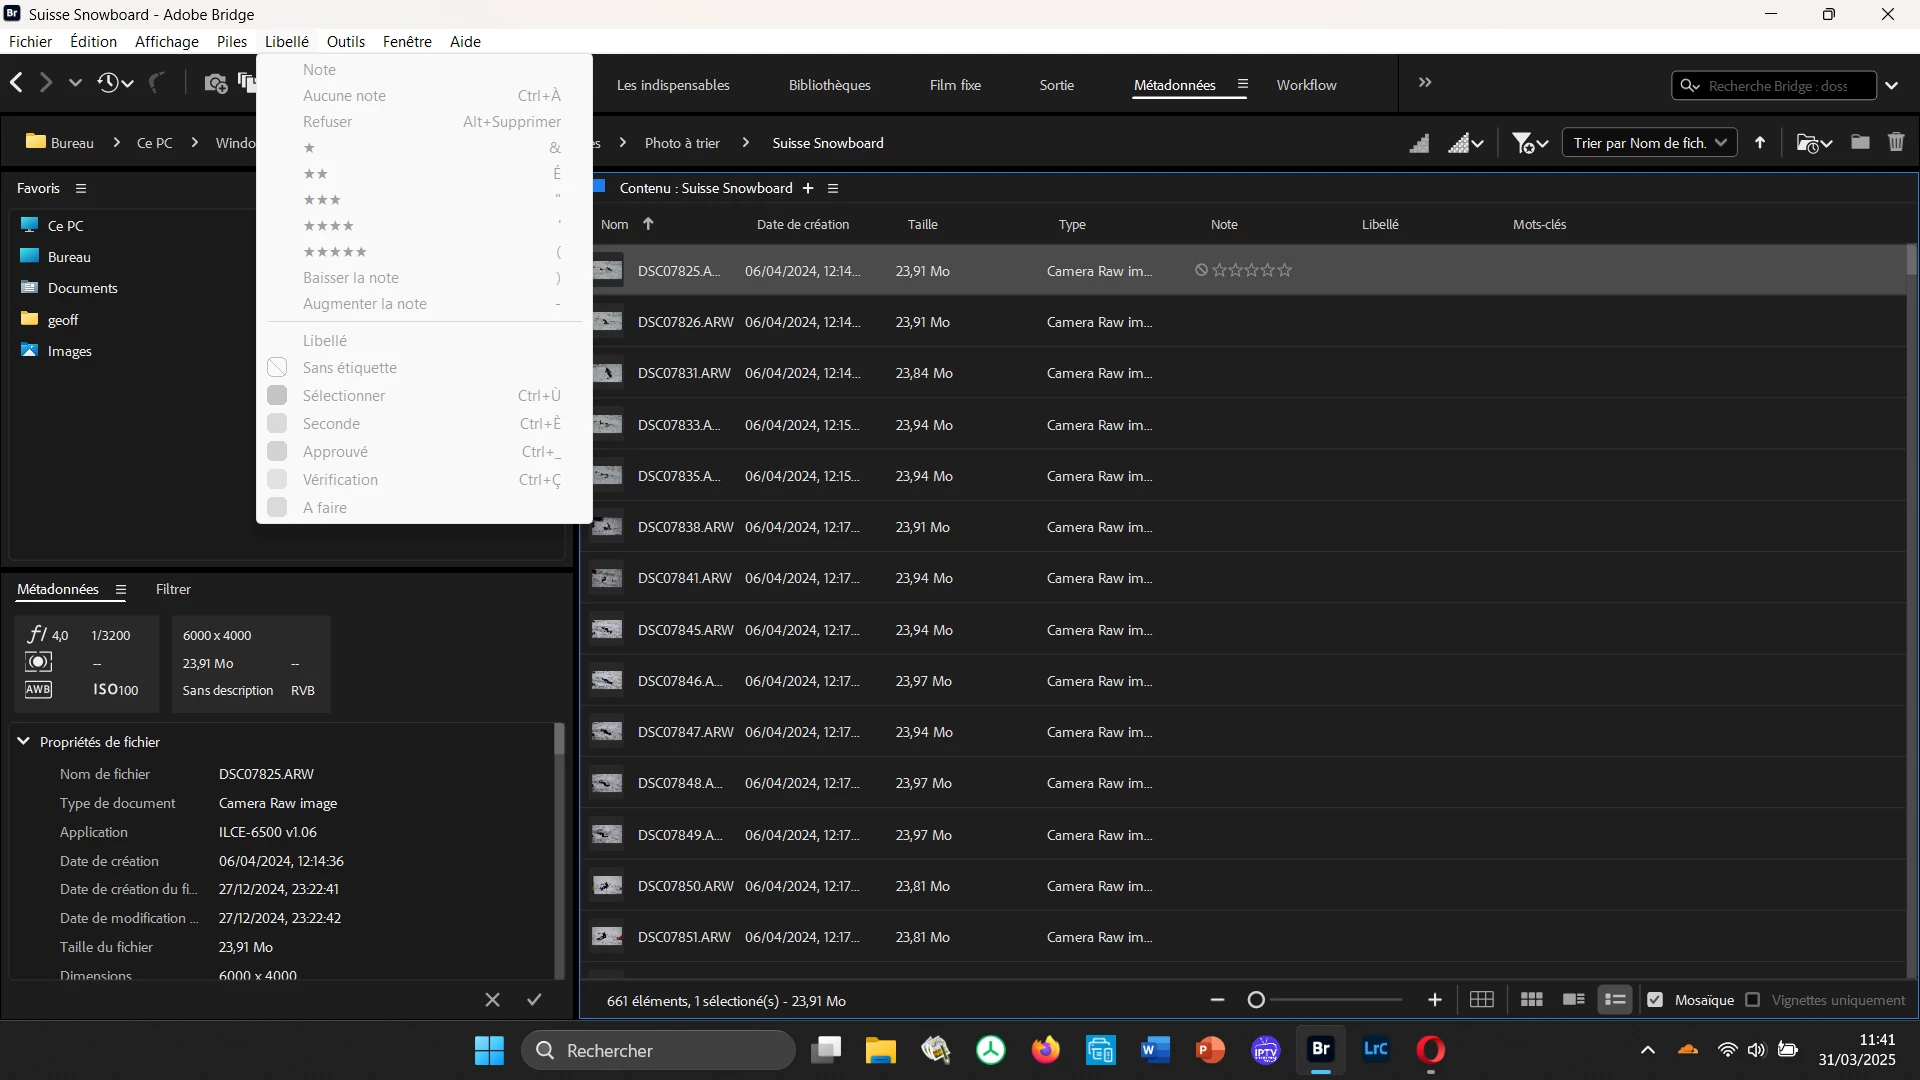Switch to details view icon
The width and height of the screenshot is (1920, 1080).
1573,1000
